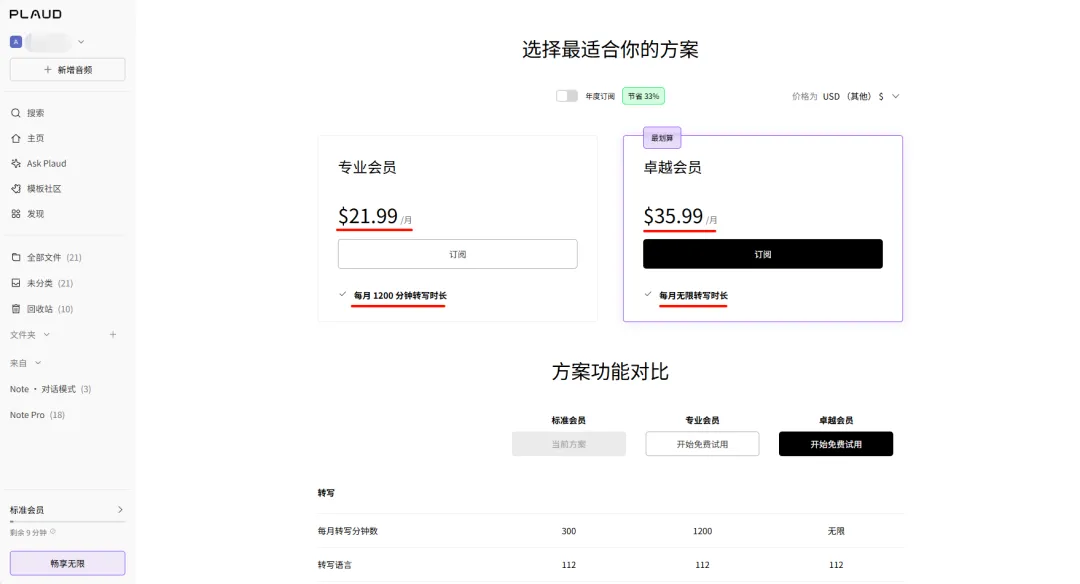Click the 节省 33% savings badge
The height and width of the screenshot is (584, 1080).
643,96
